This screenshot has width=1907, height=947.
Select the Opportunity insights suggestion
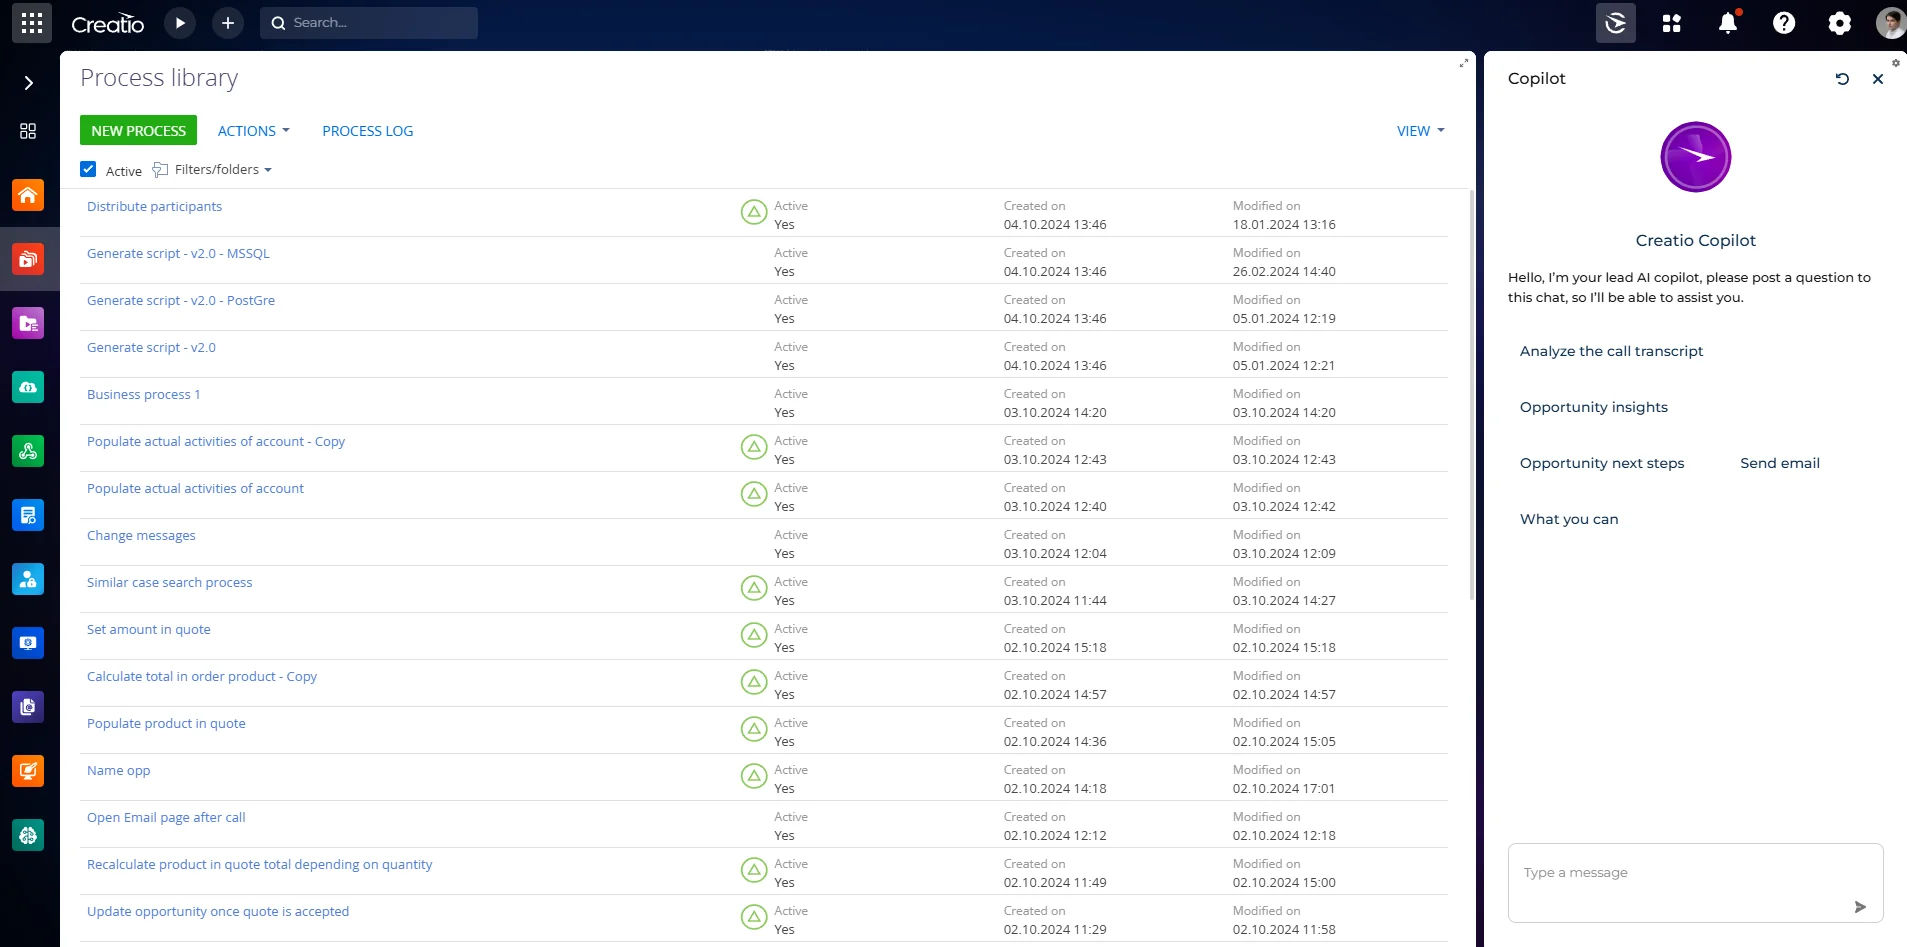(1593, 407)
